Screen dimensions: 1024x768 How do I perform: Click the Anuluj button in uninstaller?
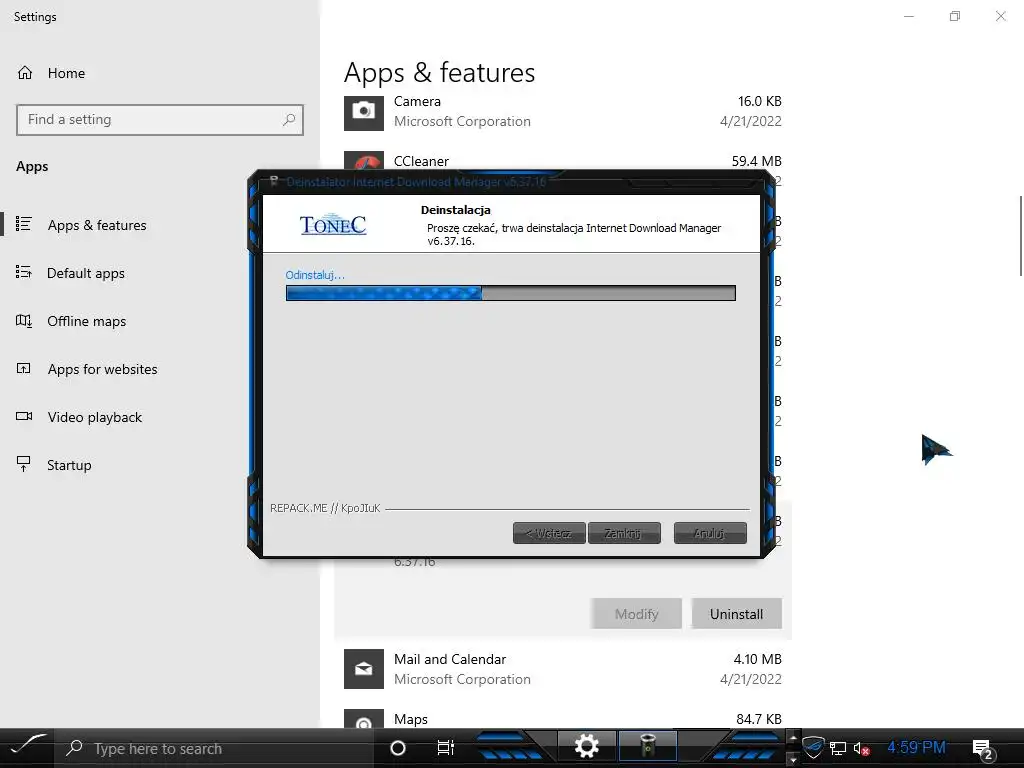click(x=710, y=534)
